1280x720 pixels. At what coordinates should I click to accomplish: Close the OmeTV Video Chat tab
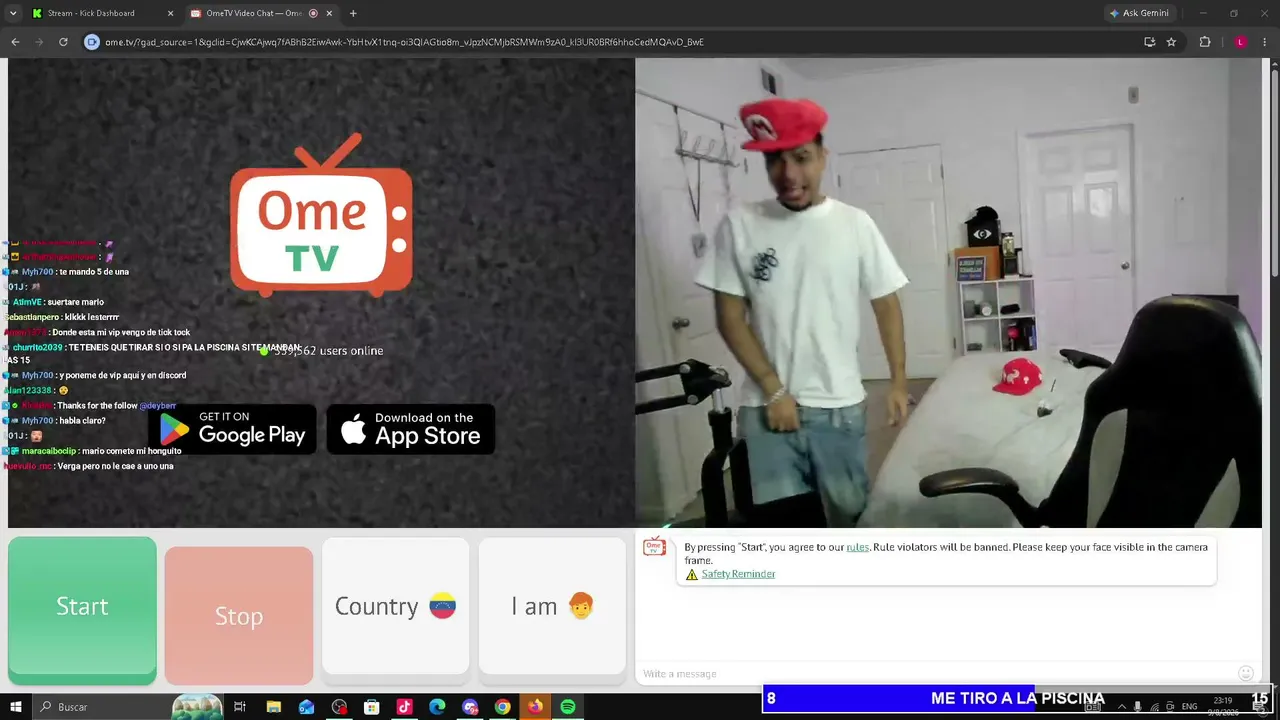pyautogui.click(x=330, y=13)
